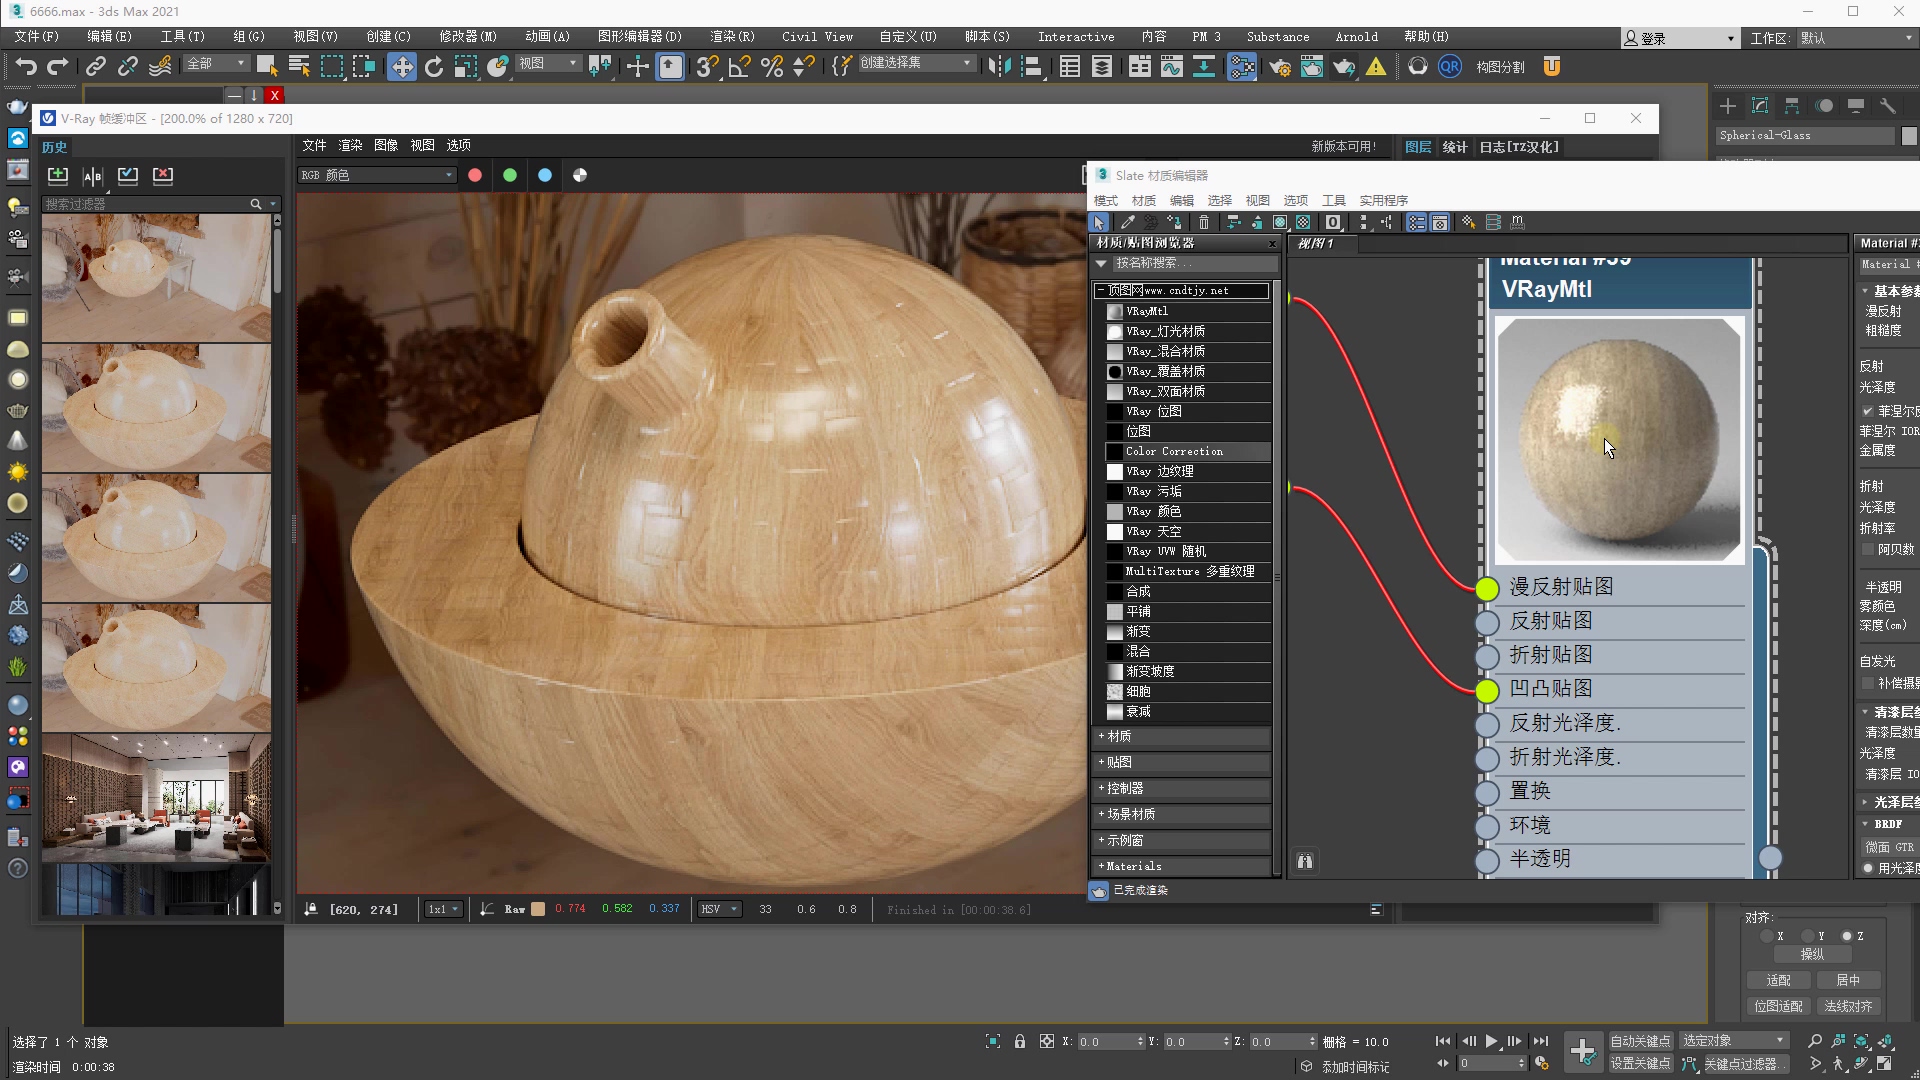Click the 位图适配 button
The height and width of the screenshot is (1080, 1920).
(x=1778, y=1006)
